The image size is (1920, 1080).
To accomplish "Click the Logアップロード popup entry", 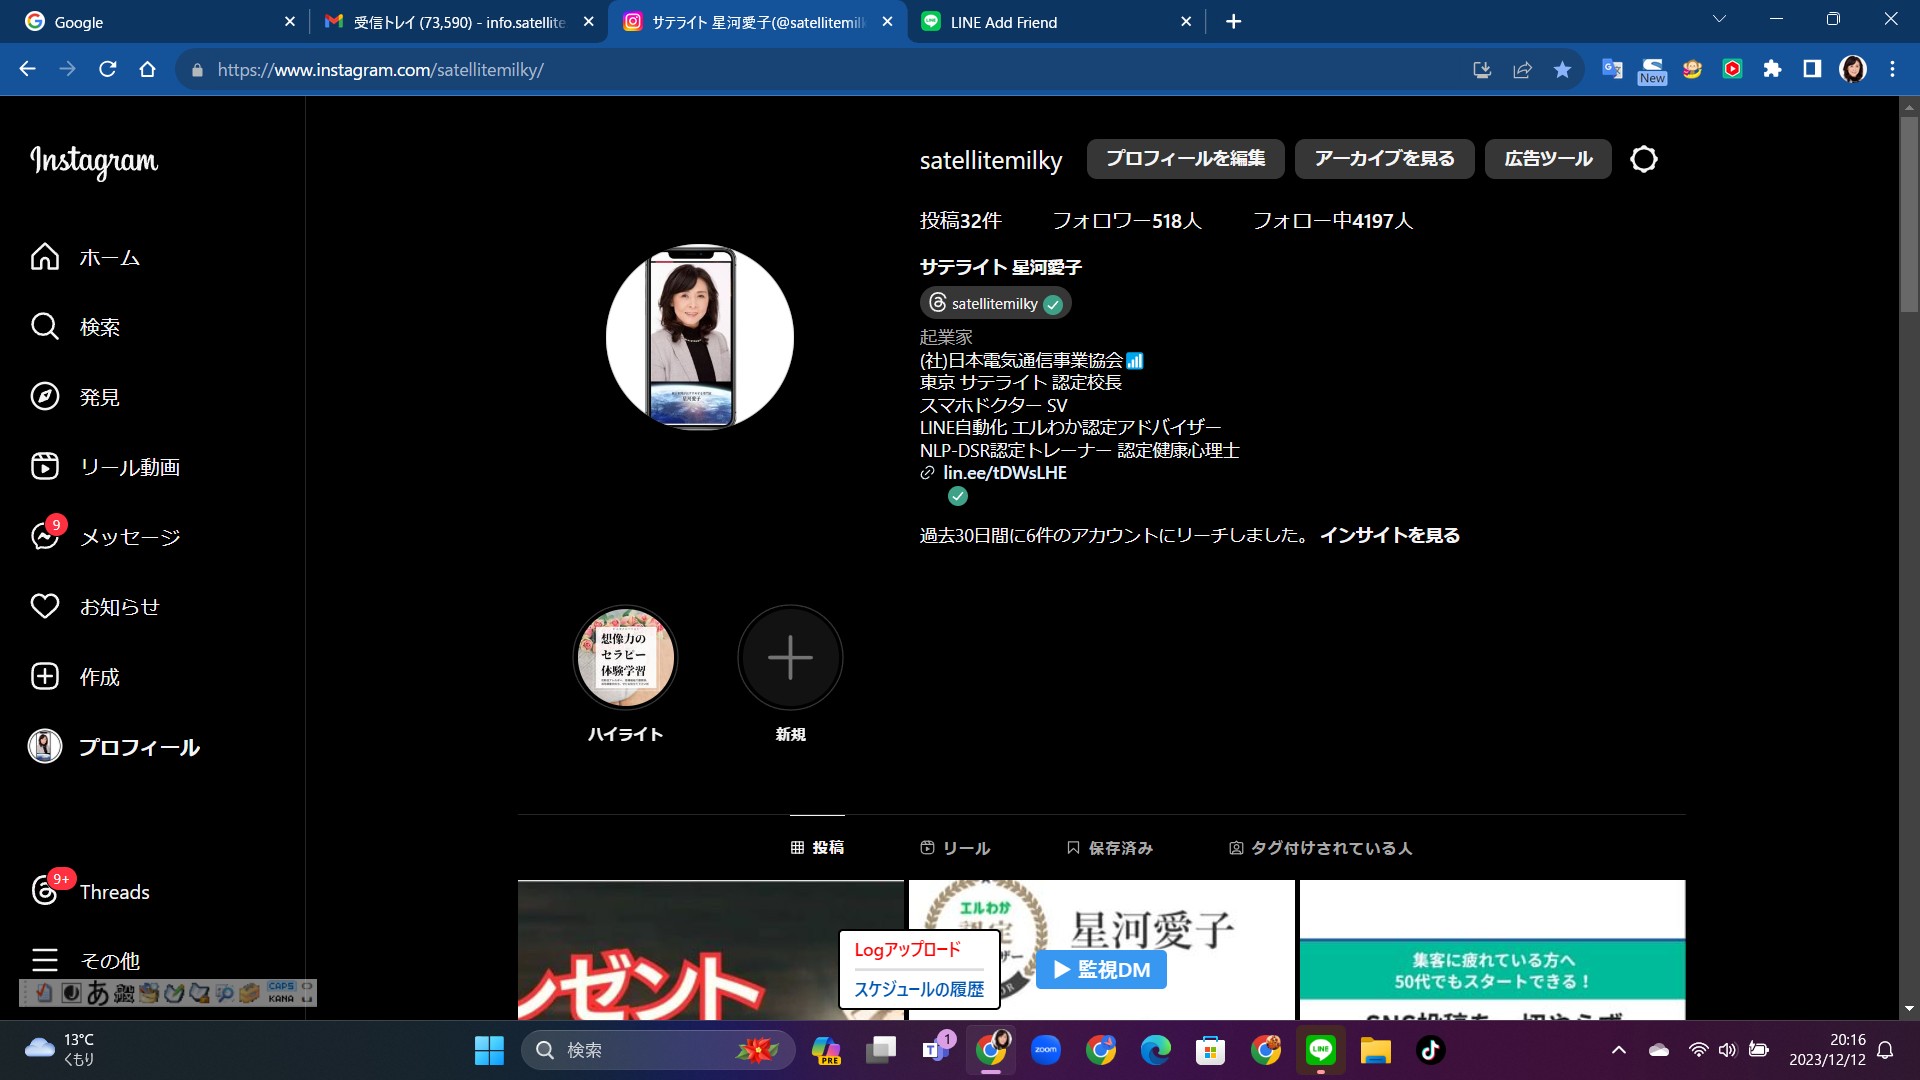I will (907, 950).
